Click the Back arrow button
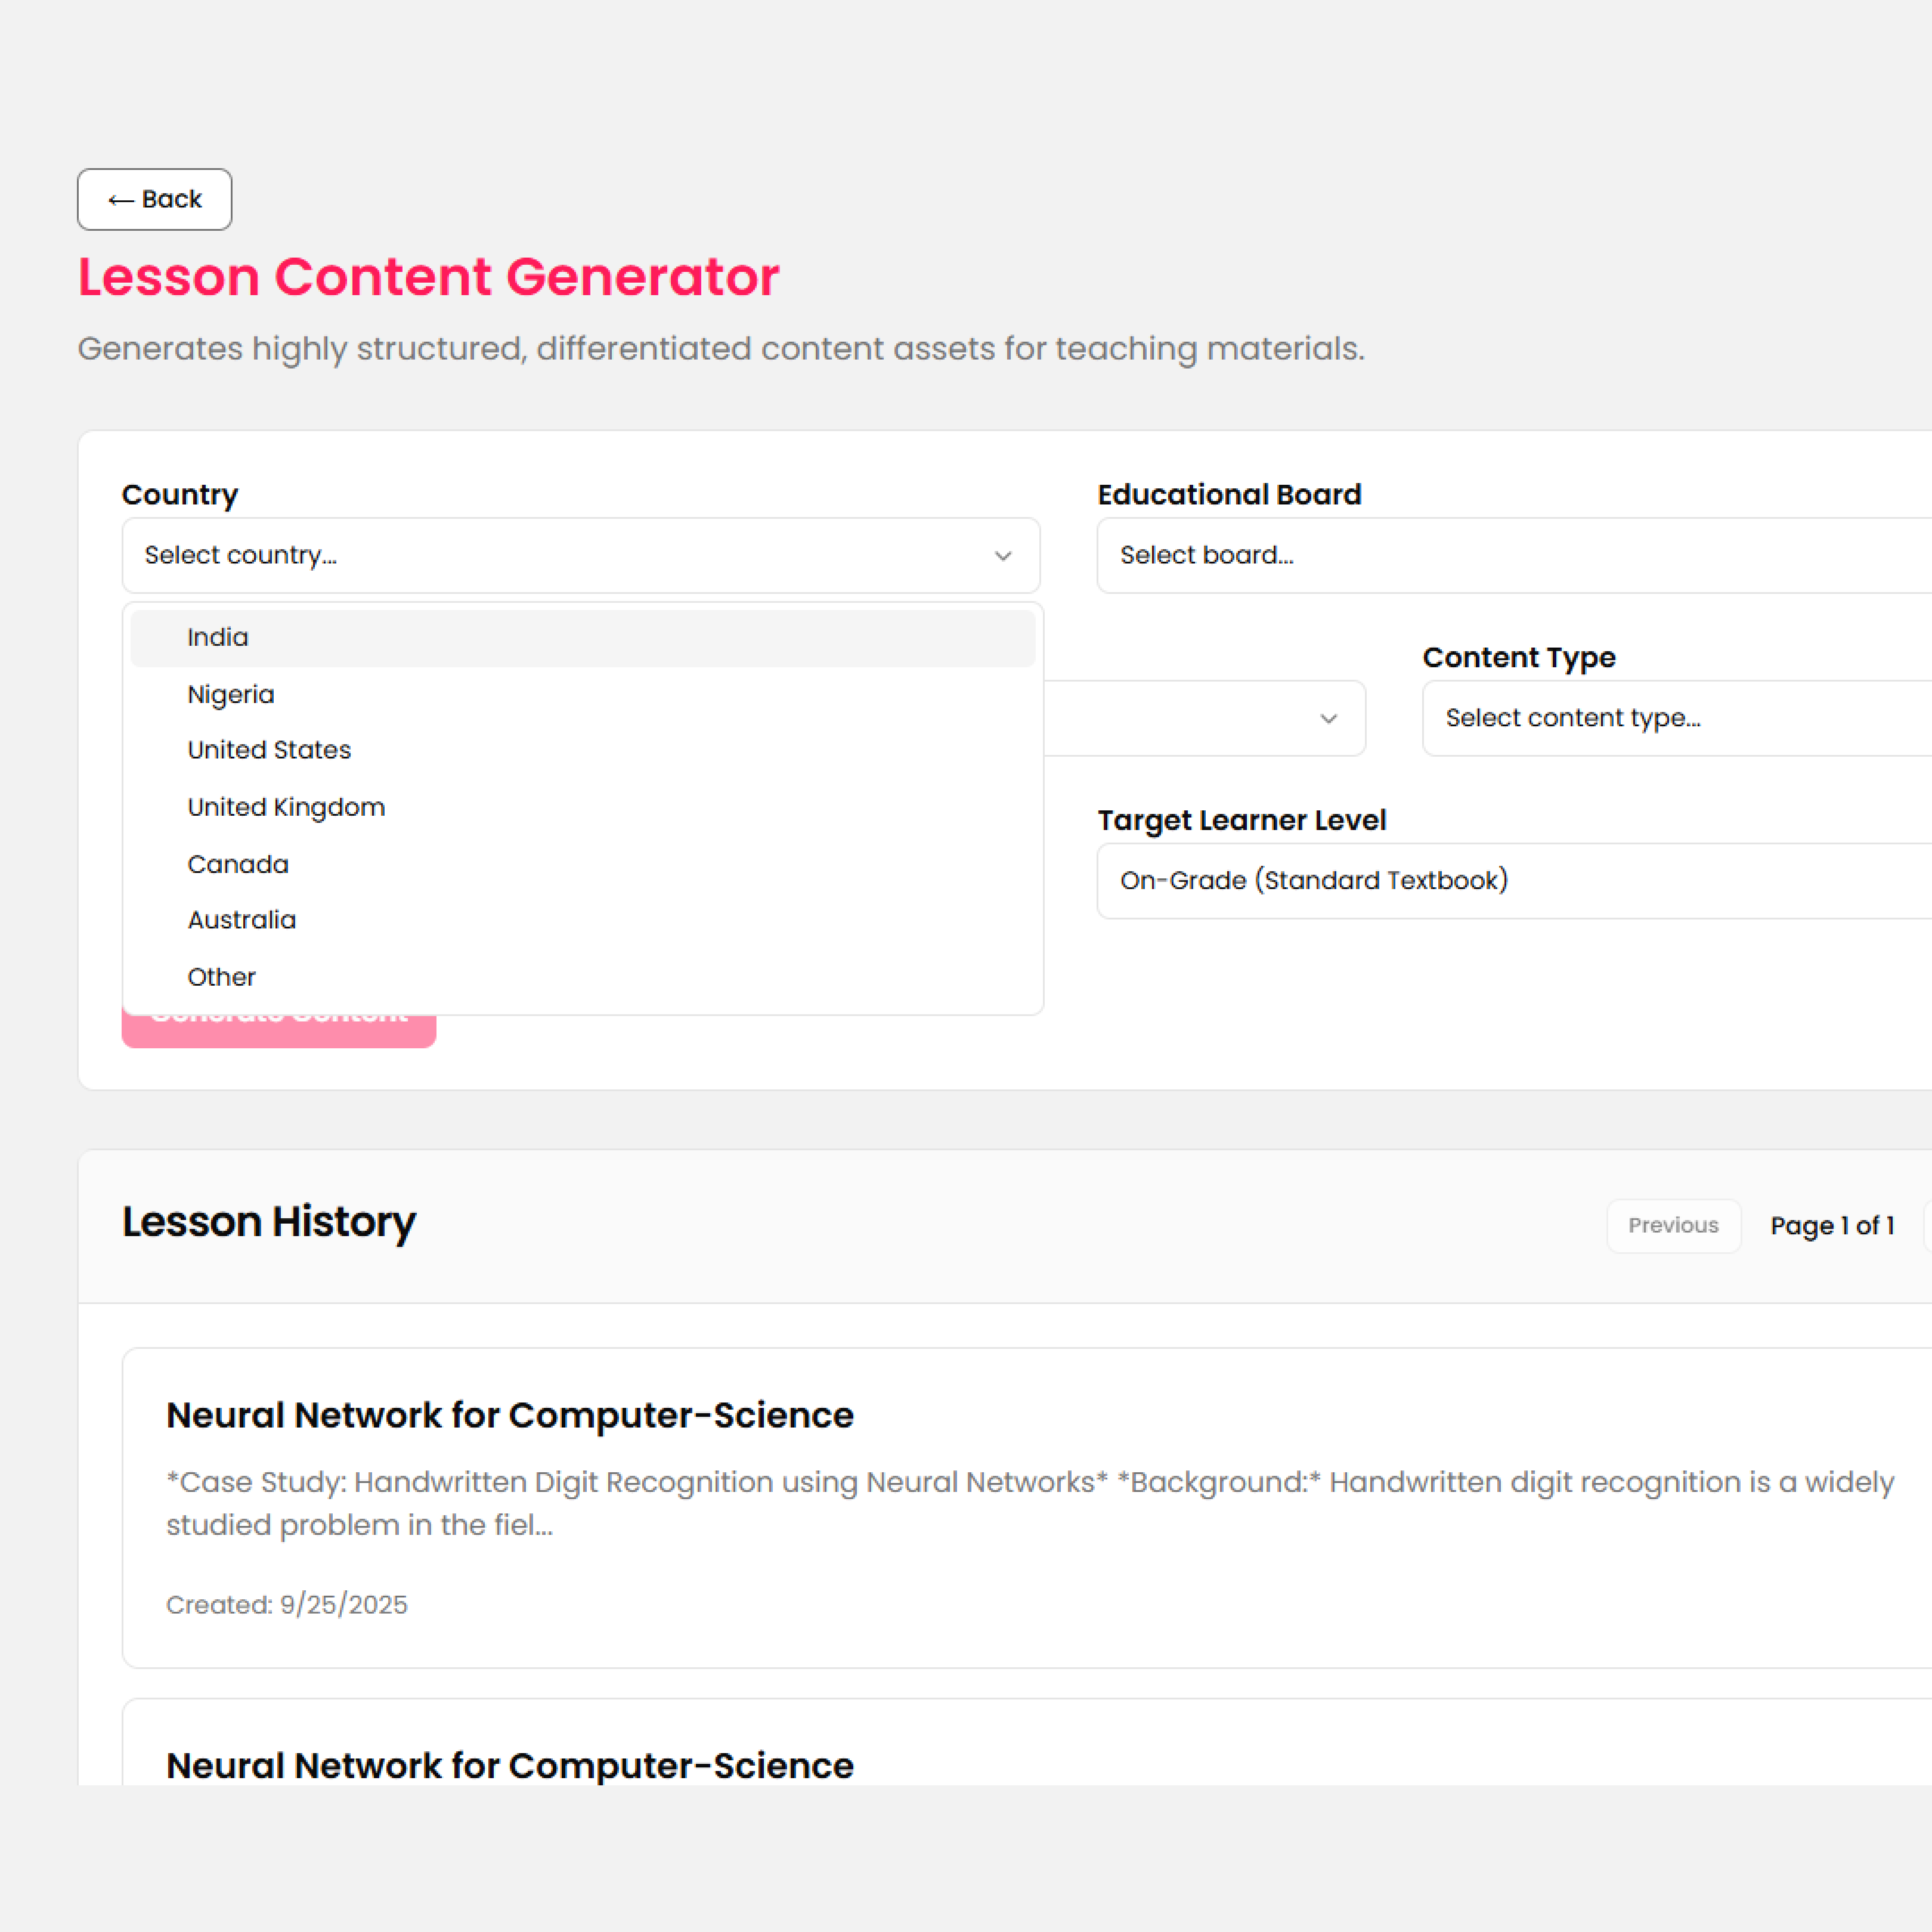 154,199
